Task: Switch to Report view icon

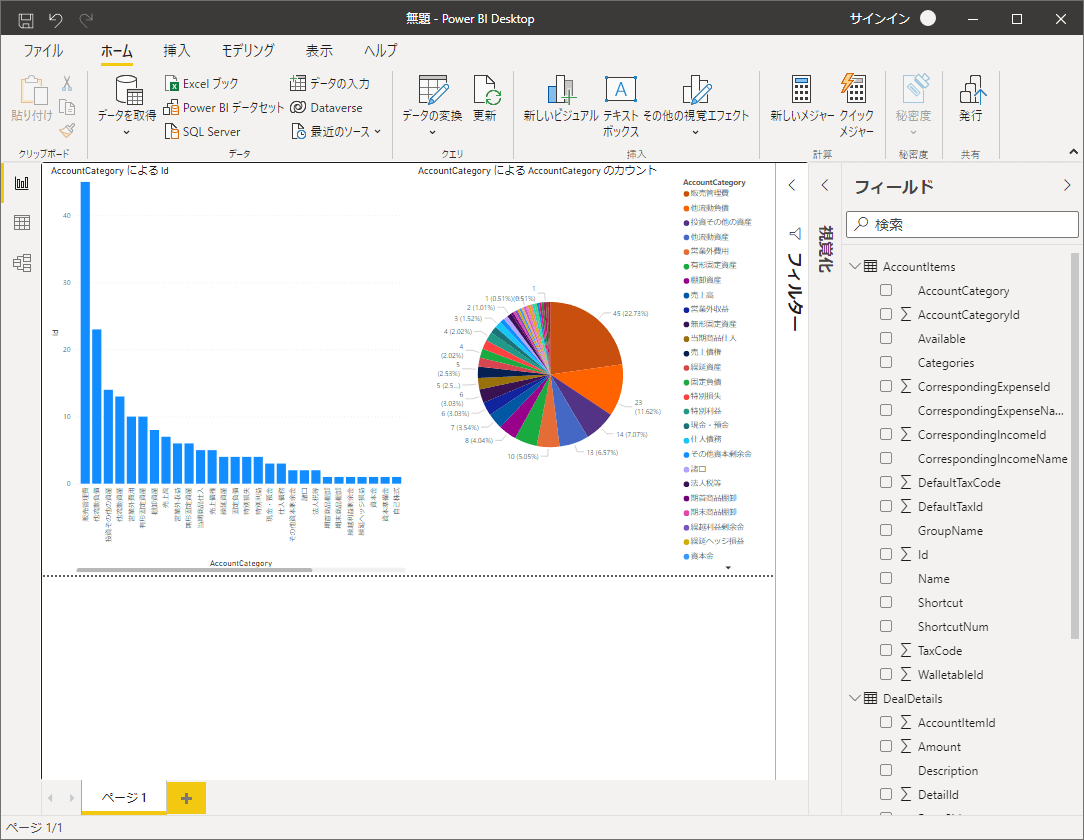Action: point(22,183)
